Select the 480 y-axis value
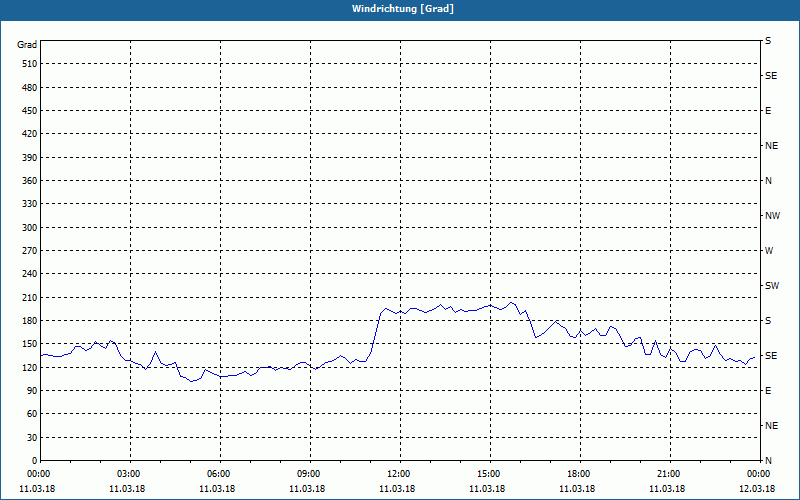Viewport: 800px width, 500px height. pos(30,88)
